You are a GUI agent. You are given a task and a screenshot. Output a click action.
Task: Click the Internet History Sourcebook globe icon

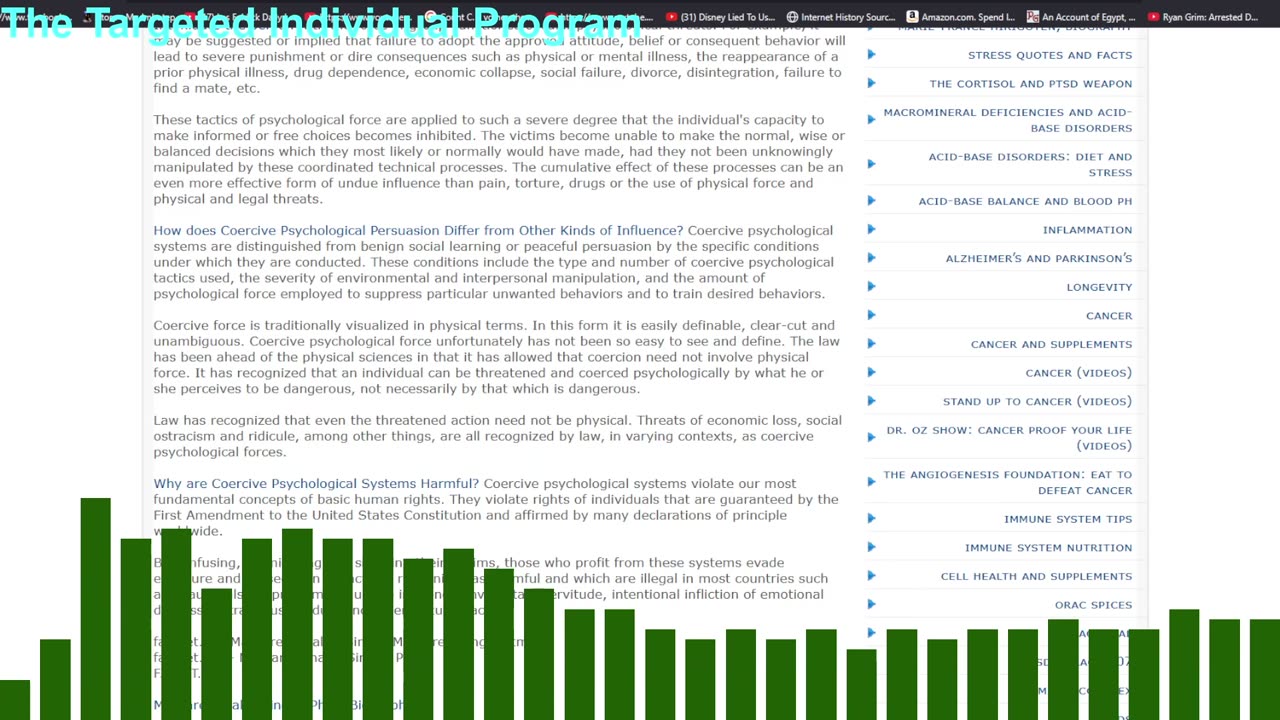tap(792, 17)
